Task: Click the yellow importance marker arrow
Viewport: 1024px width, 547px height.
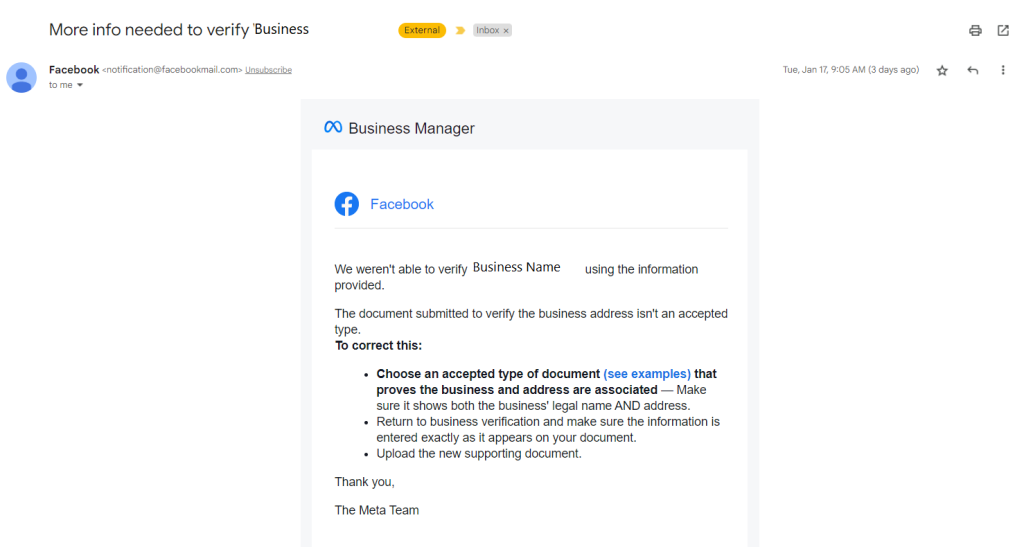Action: coord(460,31)
